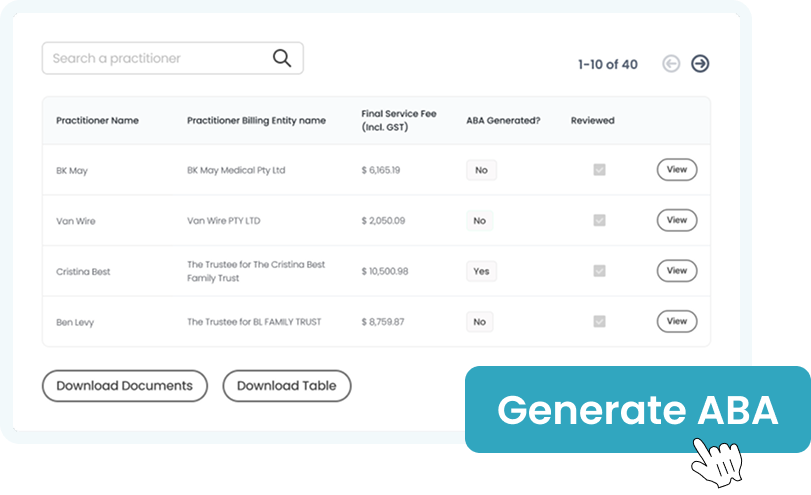
Task: Go to next page with right arrow
Action: point(700,64)
